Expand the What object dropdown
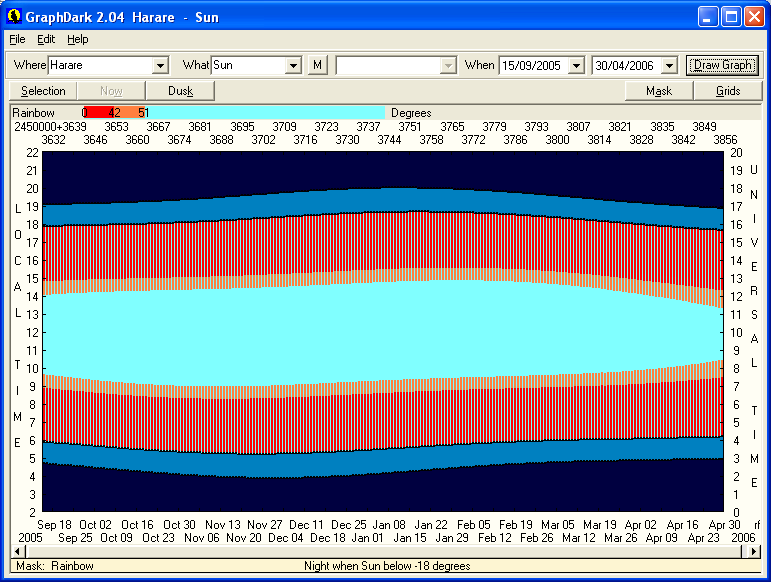 point(293,65)
